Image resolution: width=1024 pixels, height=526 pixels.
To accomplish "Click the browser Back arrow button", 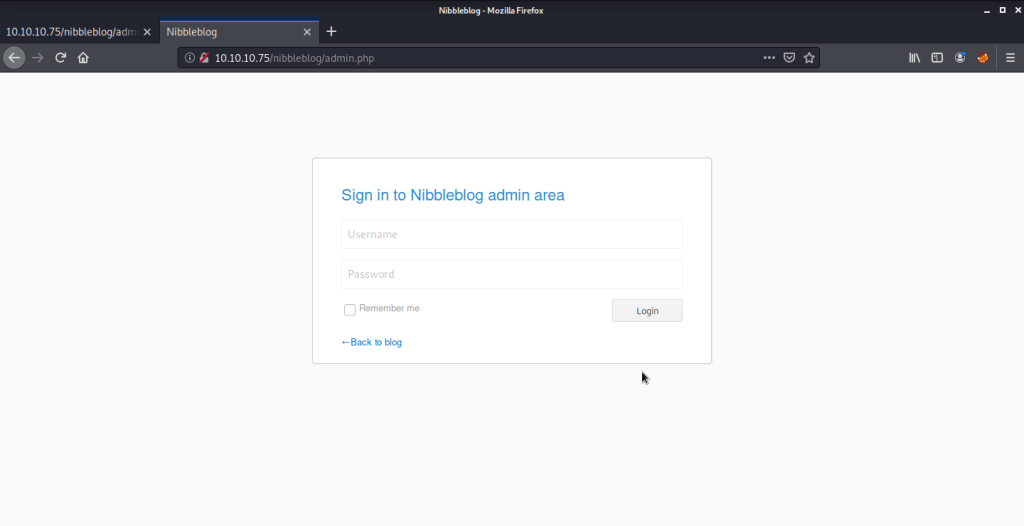I will [x=14, y=58].
